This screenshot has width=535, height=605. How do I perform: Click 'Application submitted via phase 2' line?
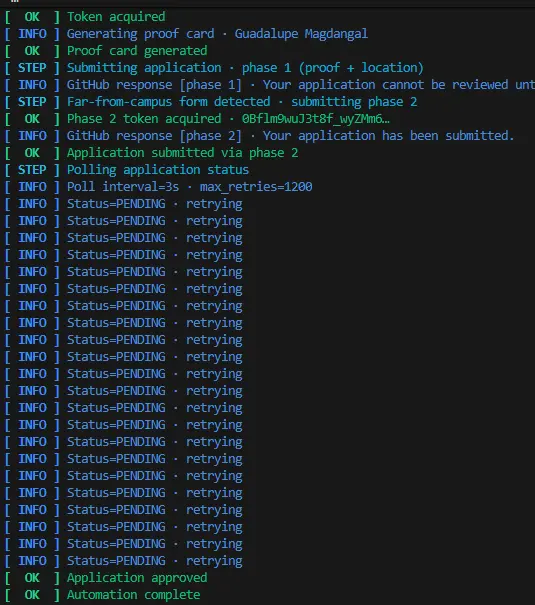pyautogui.click(x=152, y=153)
